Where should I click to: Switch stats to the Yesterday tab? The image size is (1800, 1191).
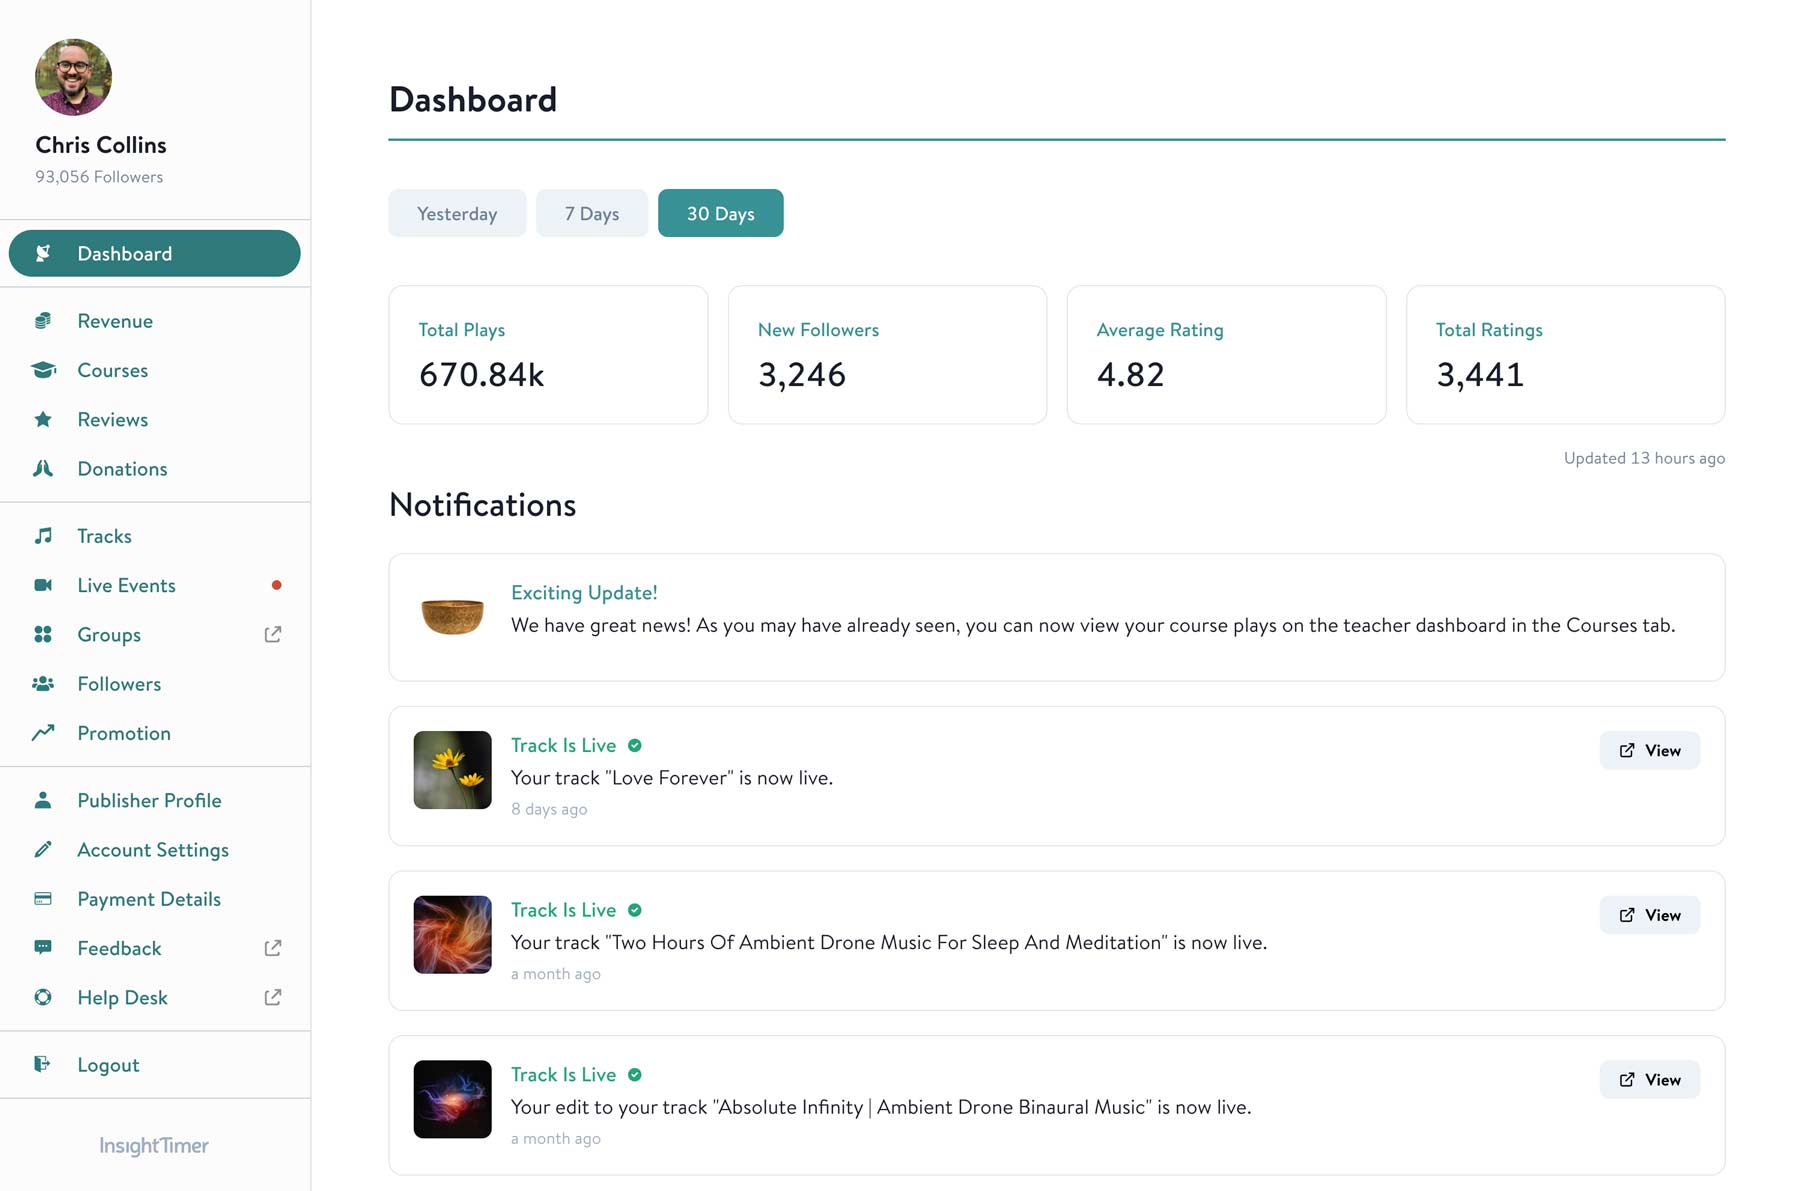[x=457, y=213]
